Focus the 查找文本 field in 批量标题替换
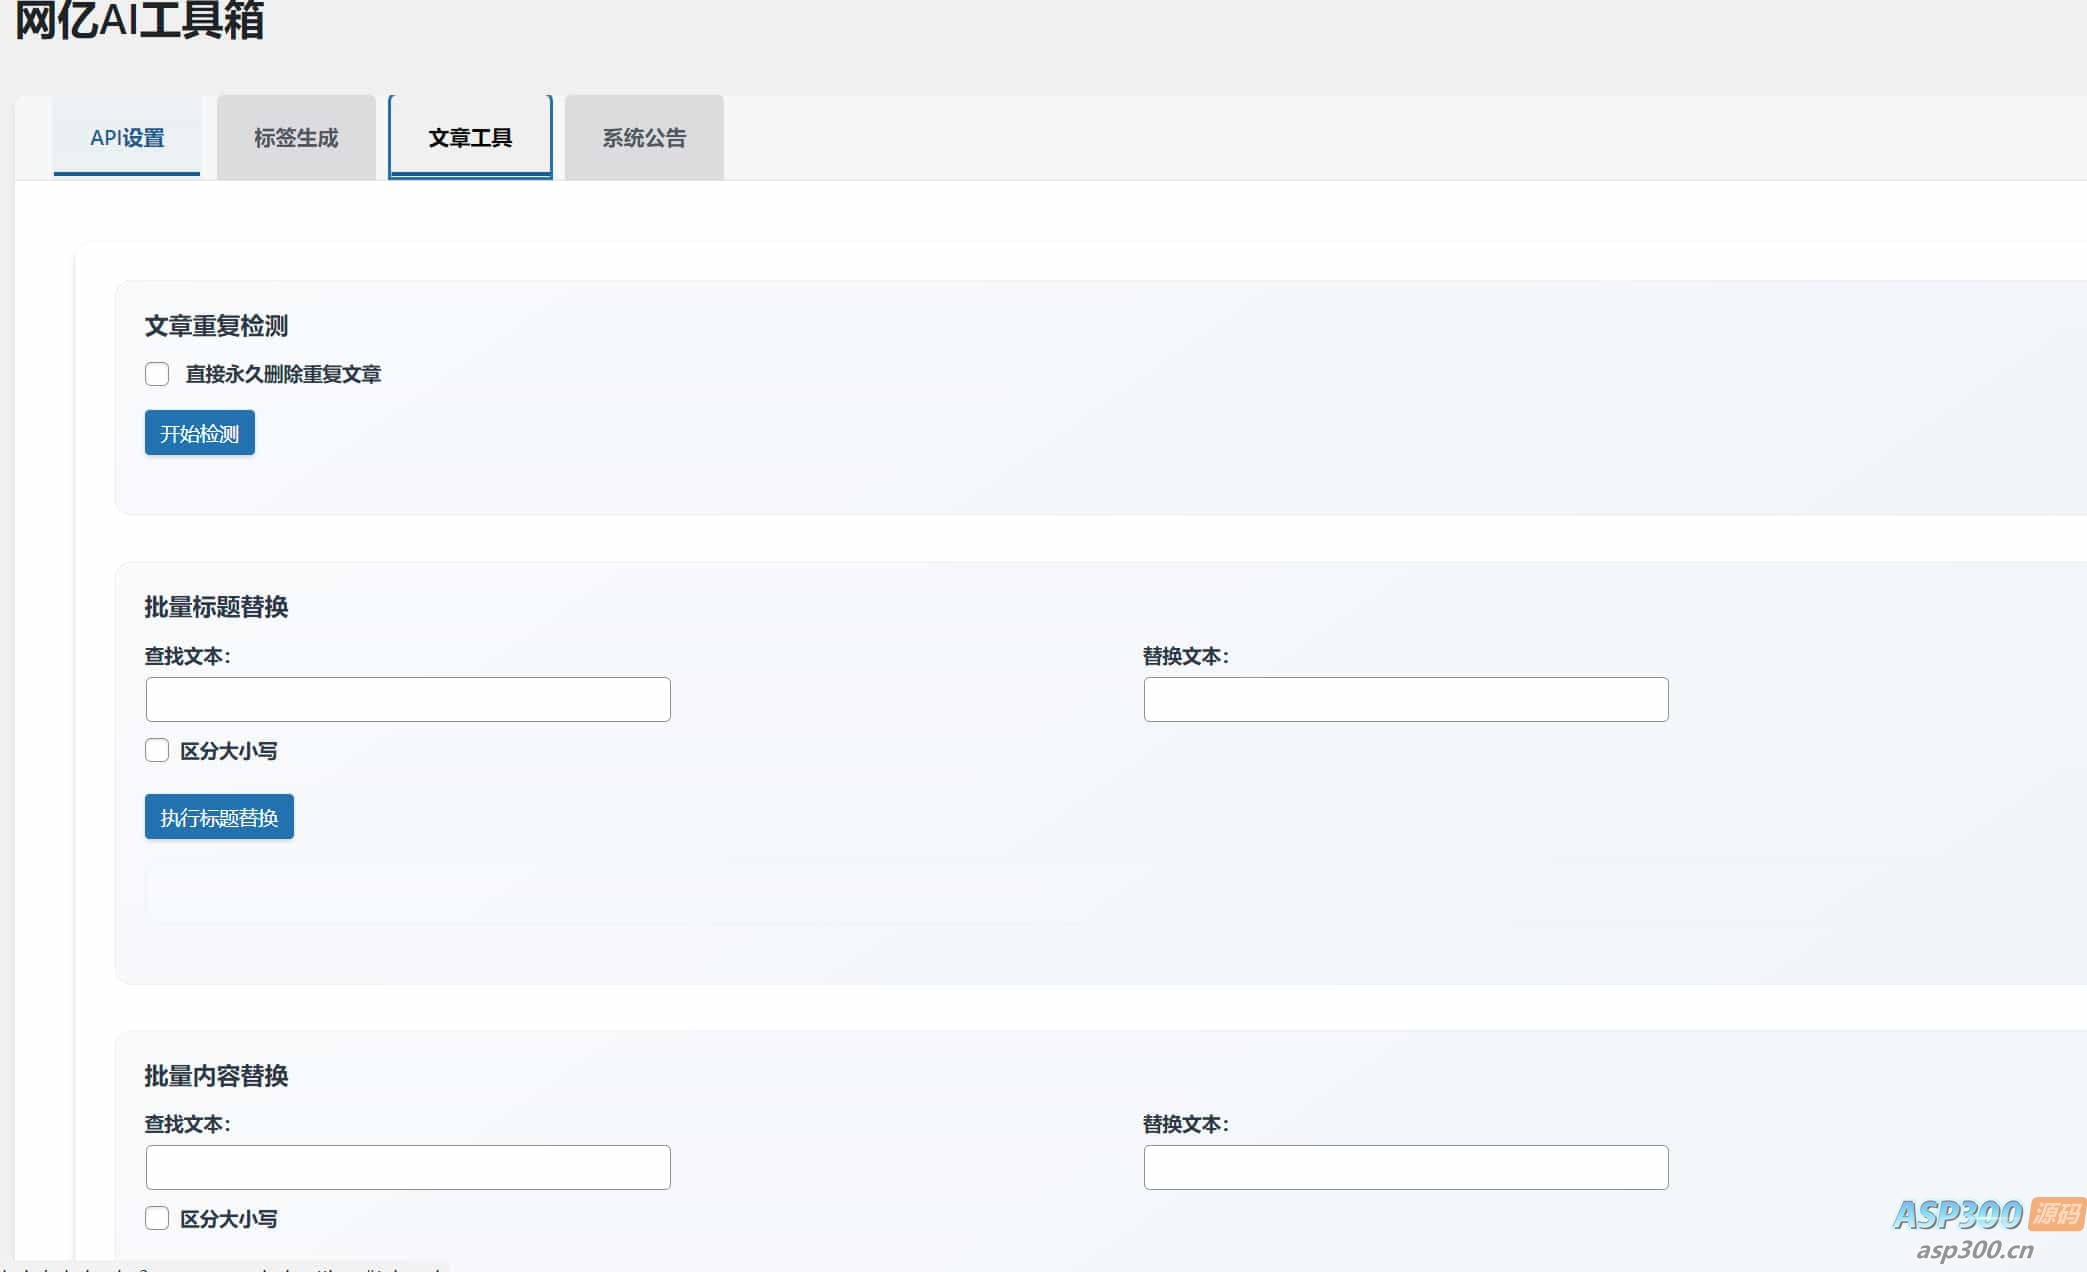 click(408, 699)
